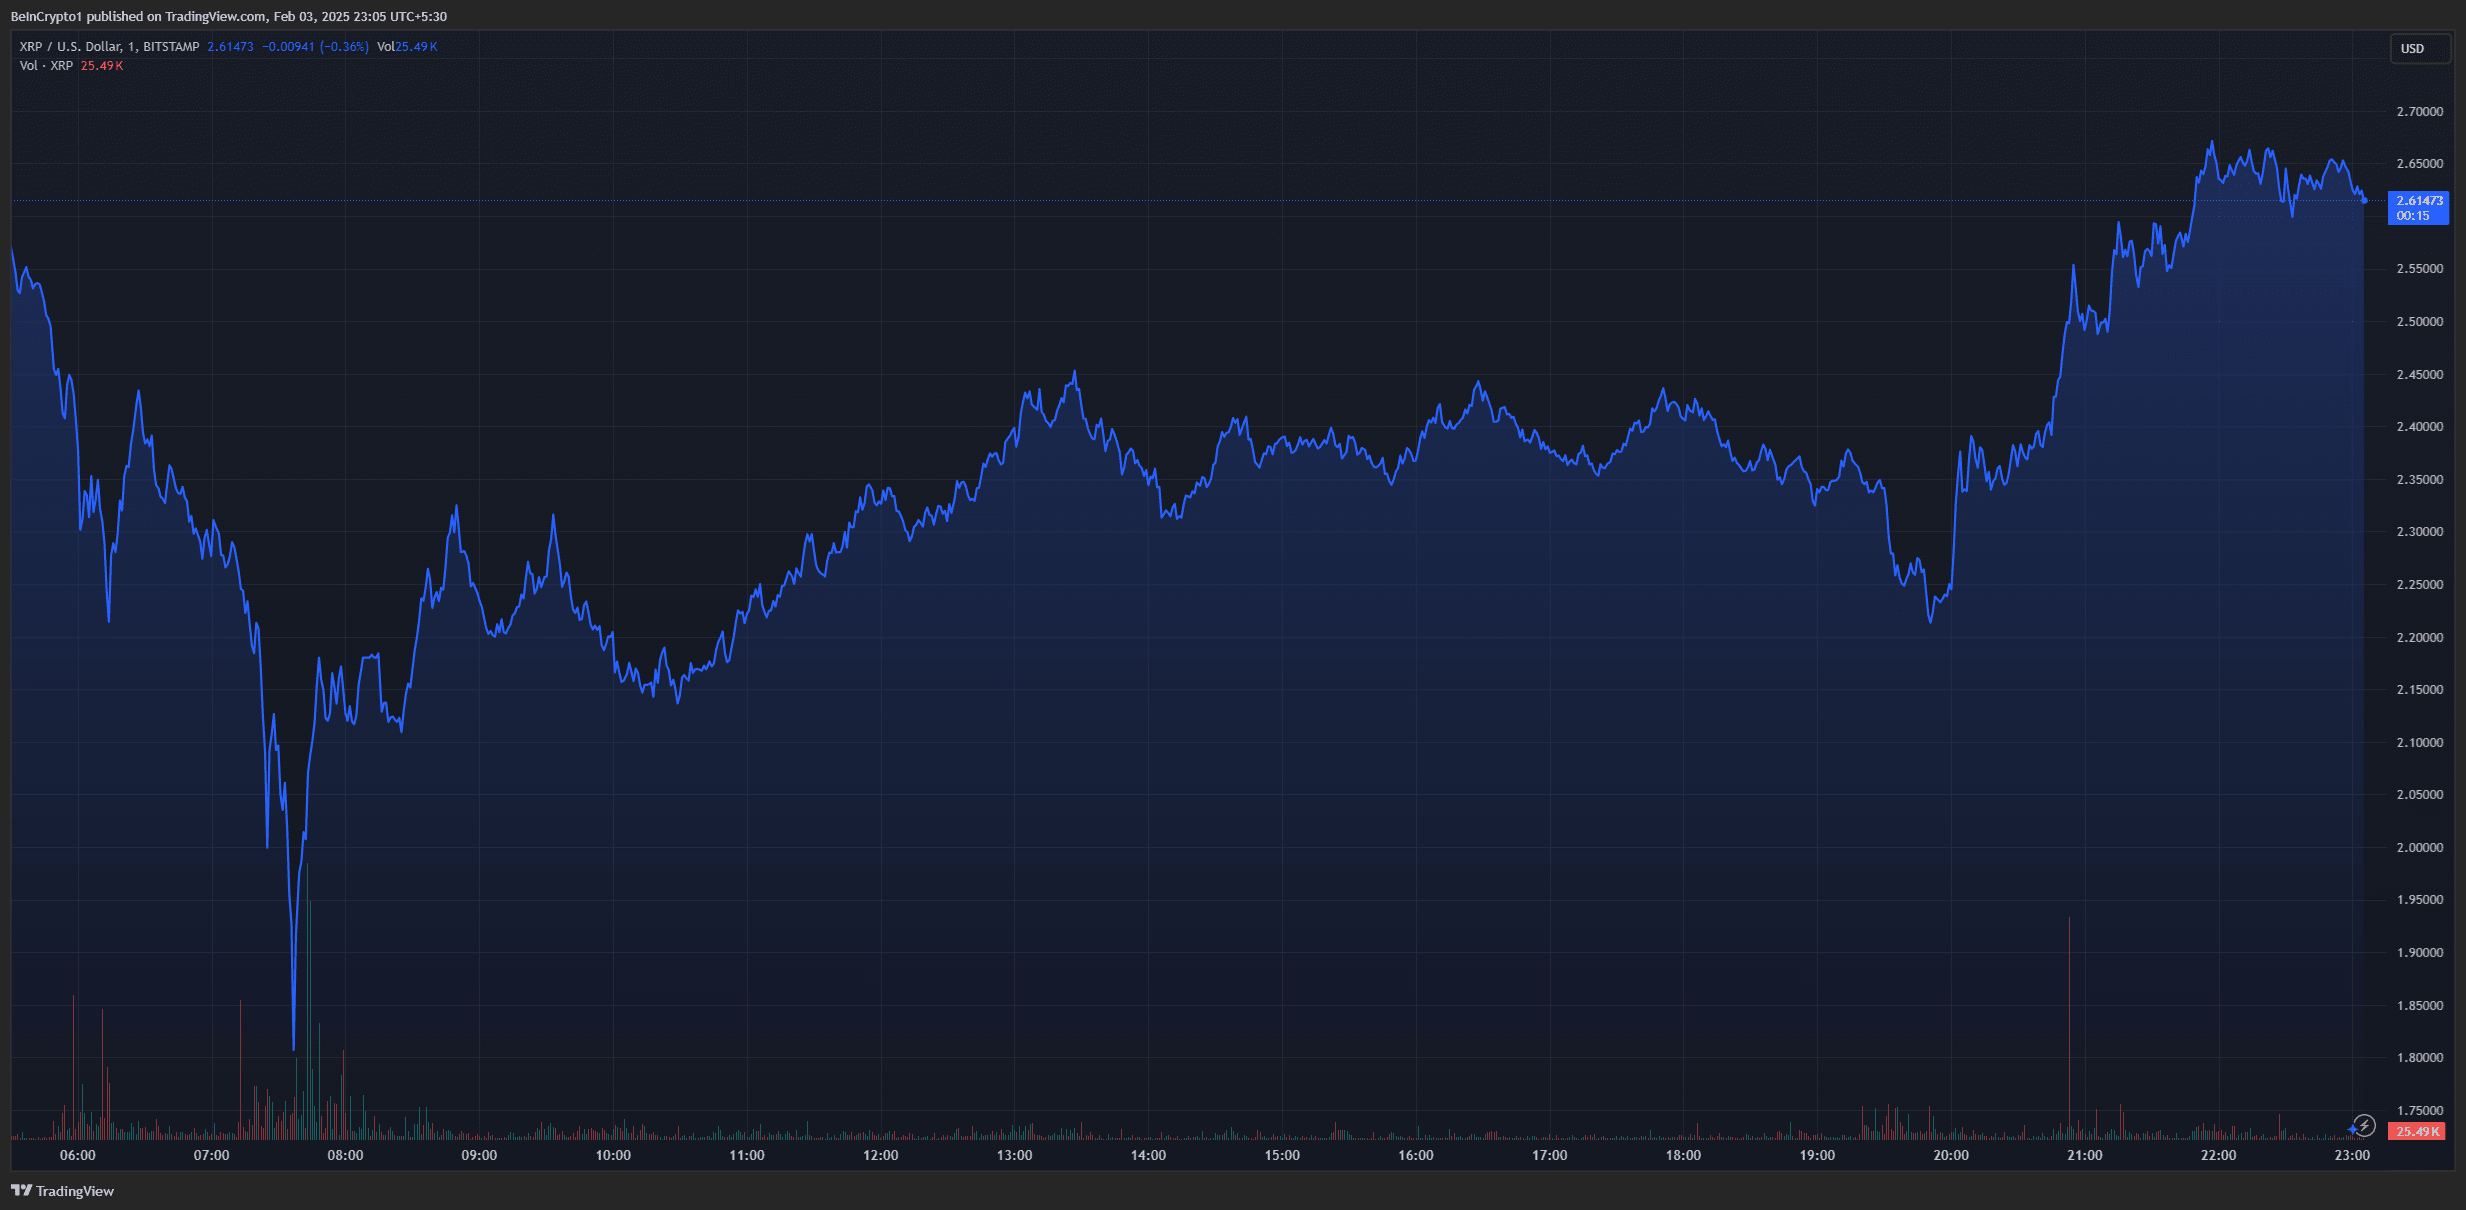Open the USD currency selector
2466x1210 pixels.
coord(2419,48)
